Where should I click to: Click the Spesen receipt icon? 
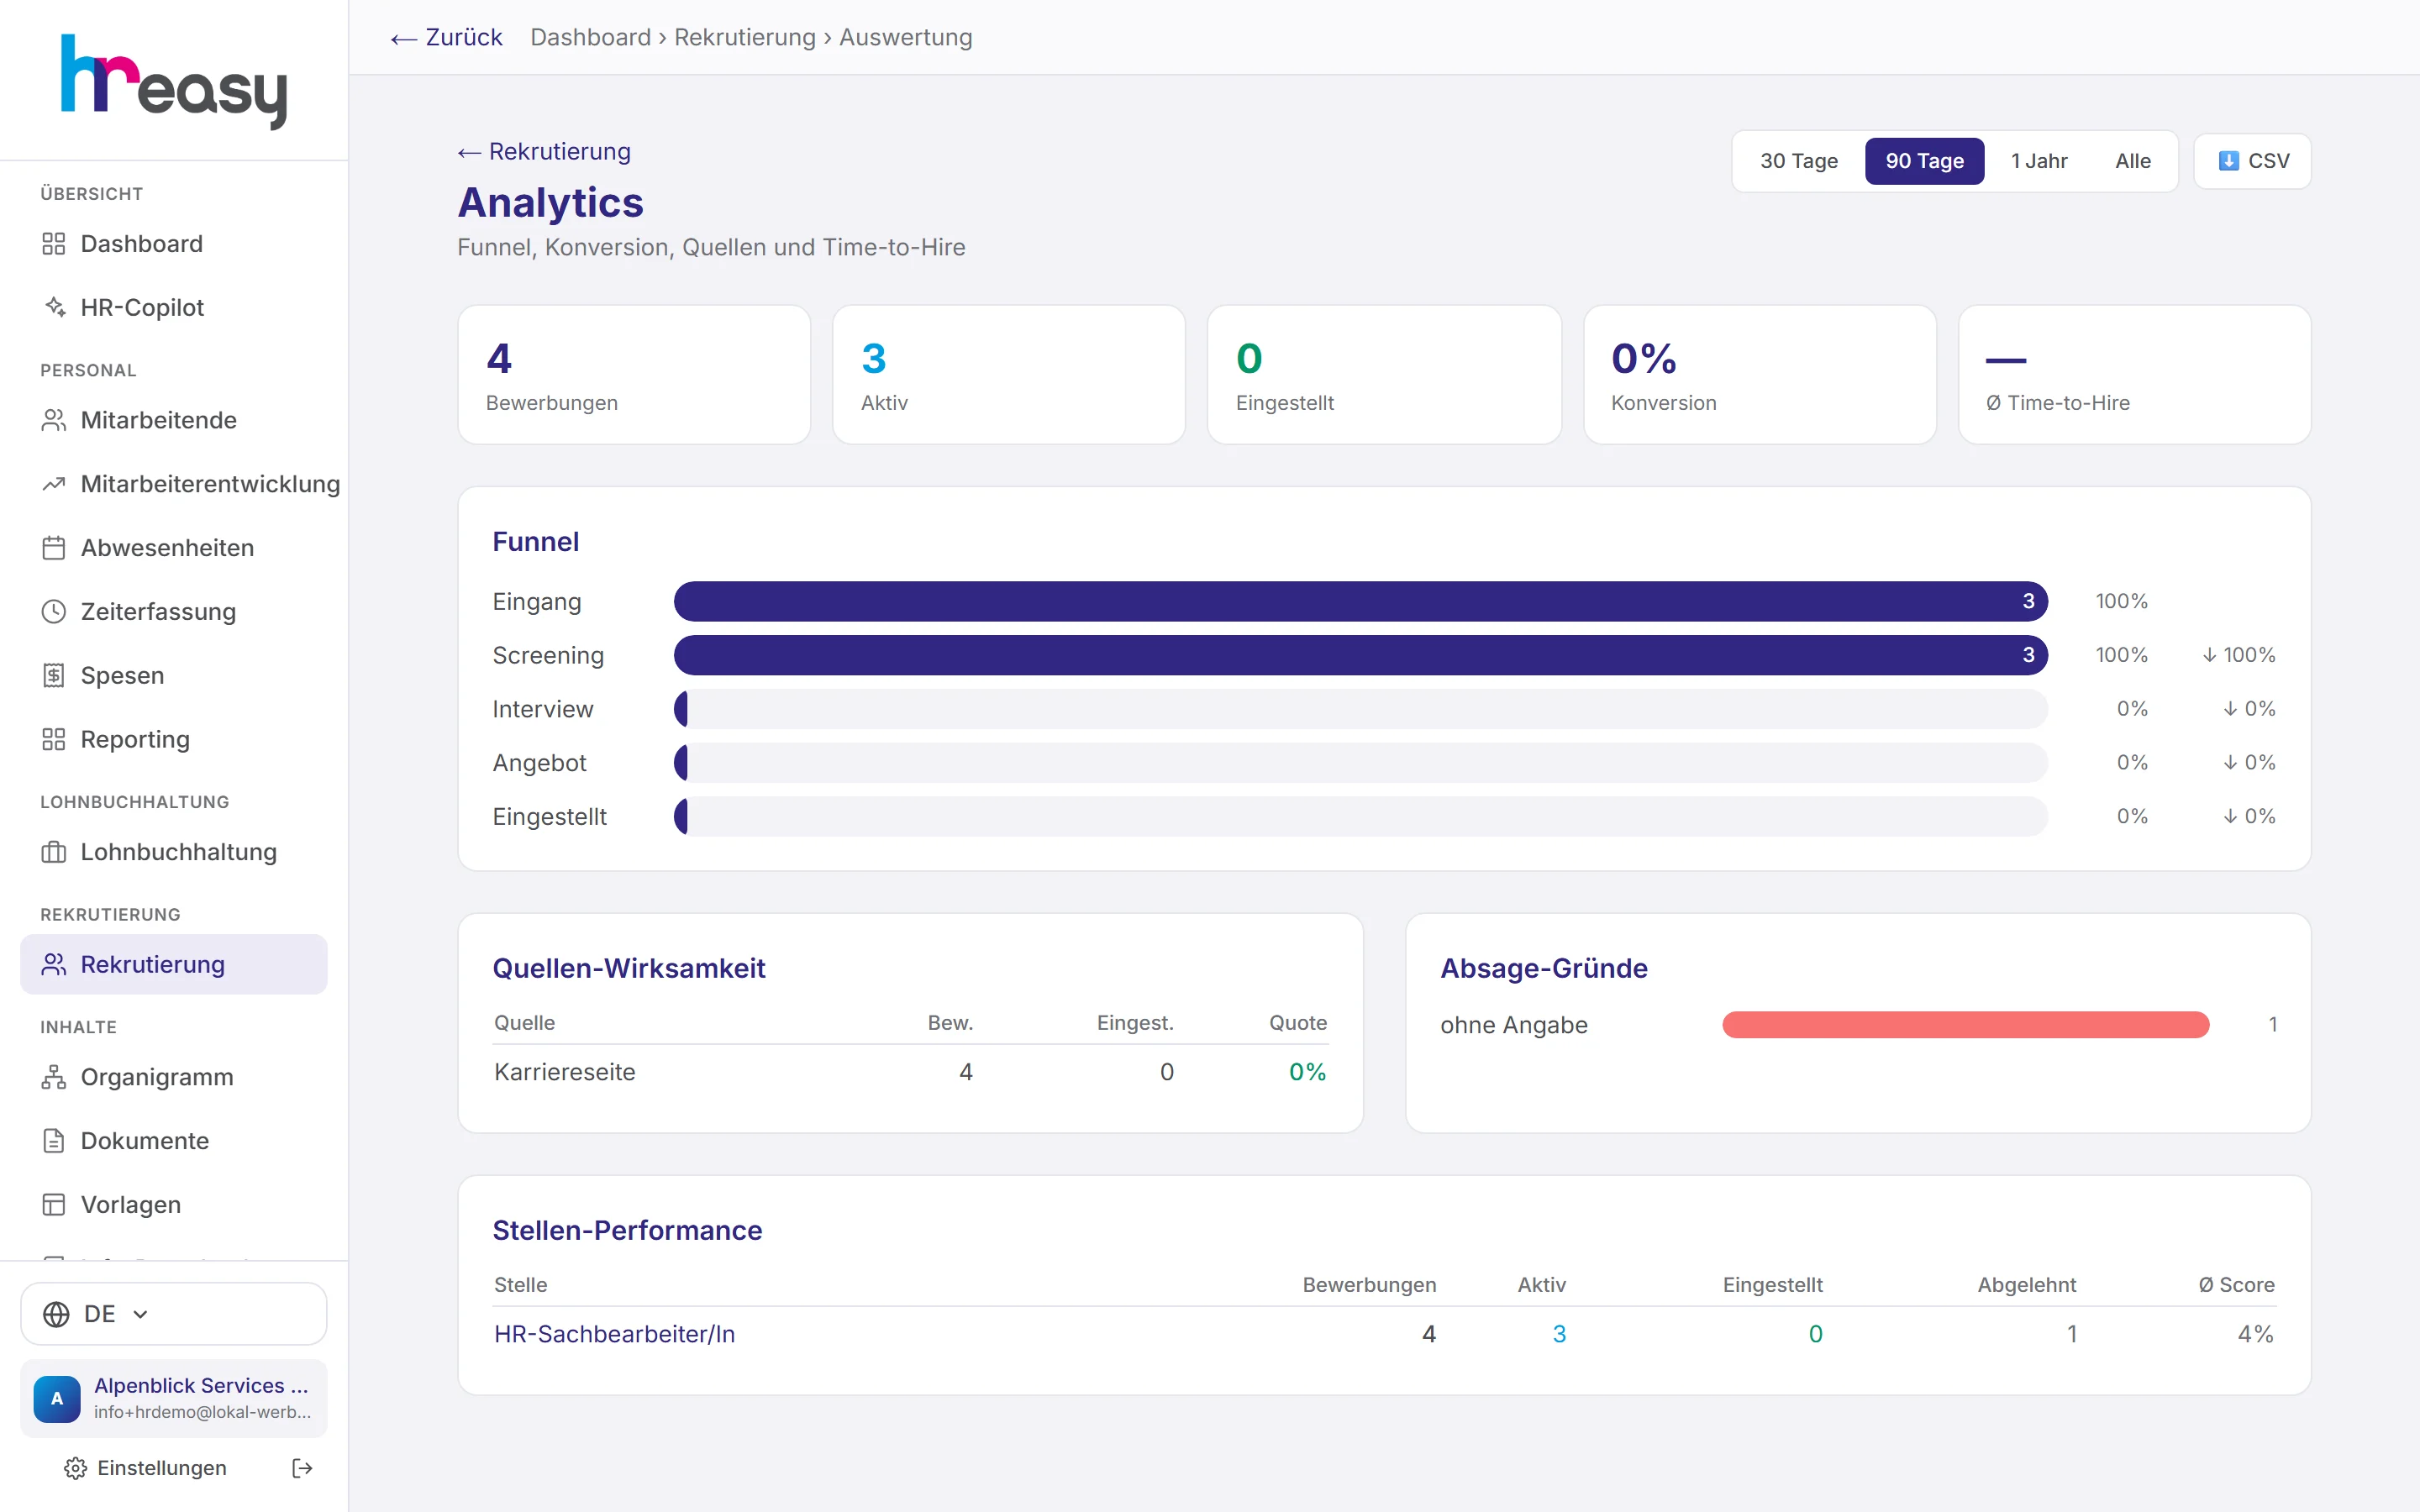(x=54, y=676)
